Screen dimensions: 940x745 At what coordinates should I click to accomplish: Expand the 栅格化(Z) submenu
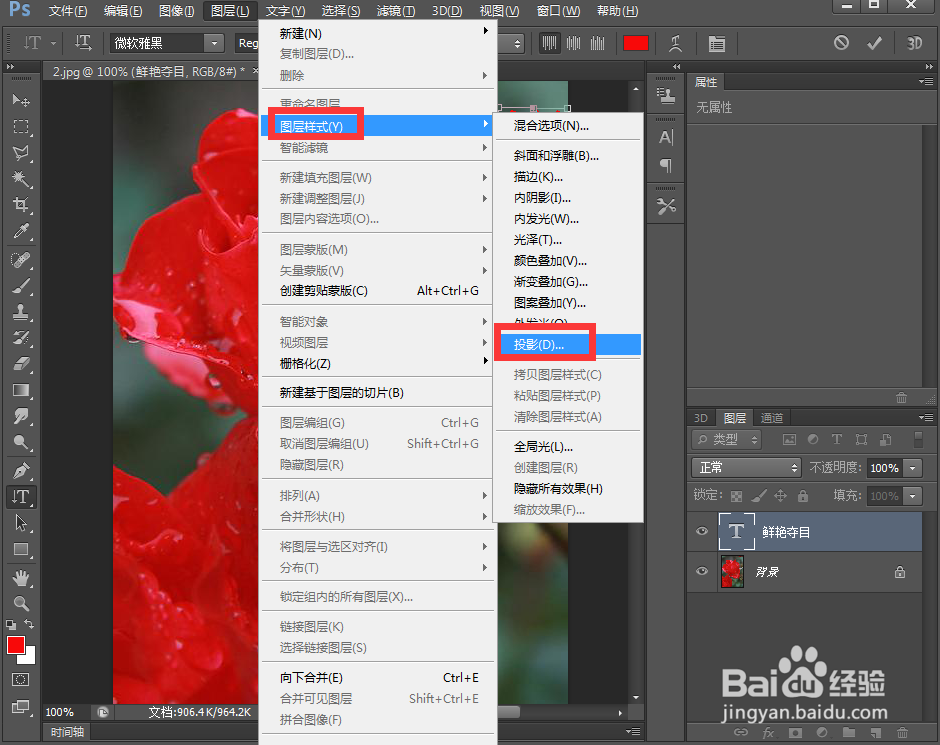coord(378,363)
